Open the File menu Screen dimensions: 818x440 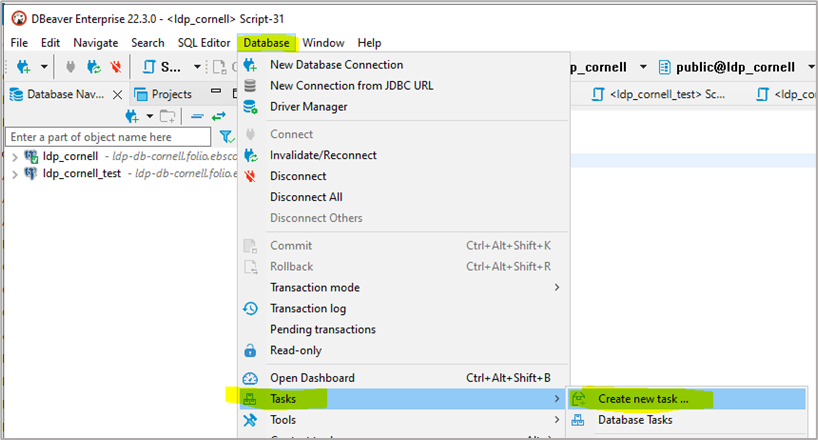click(x=19, y=43)
